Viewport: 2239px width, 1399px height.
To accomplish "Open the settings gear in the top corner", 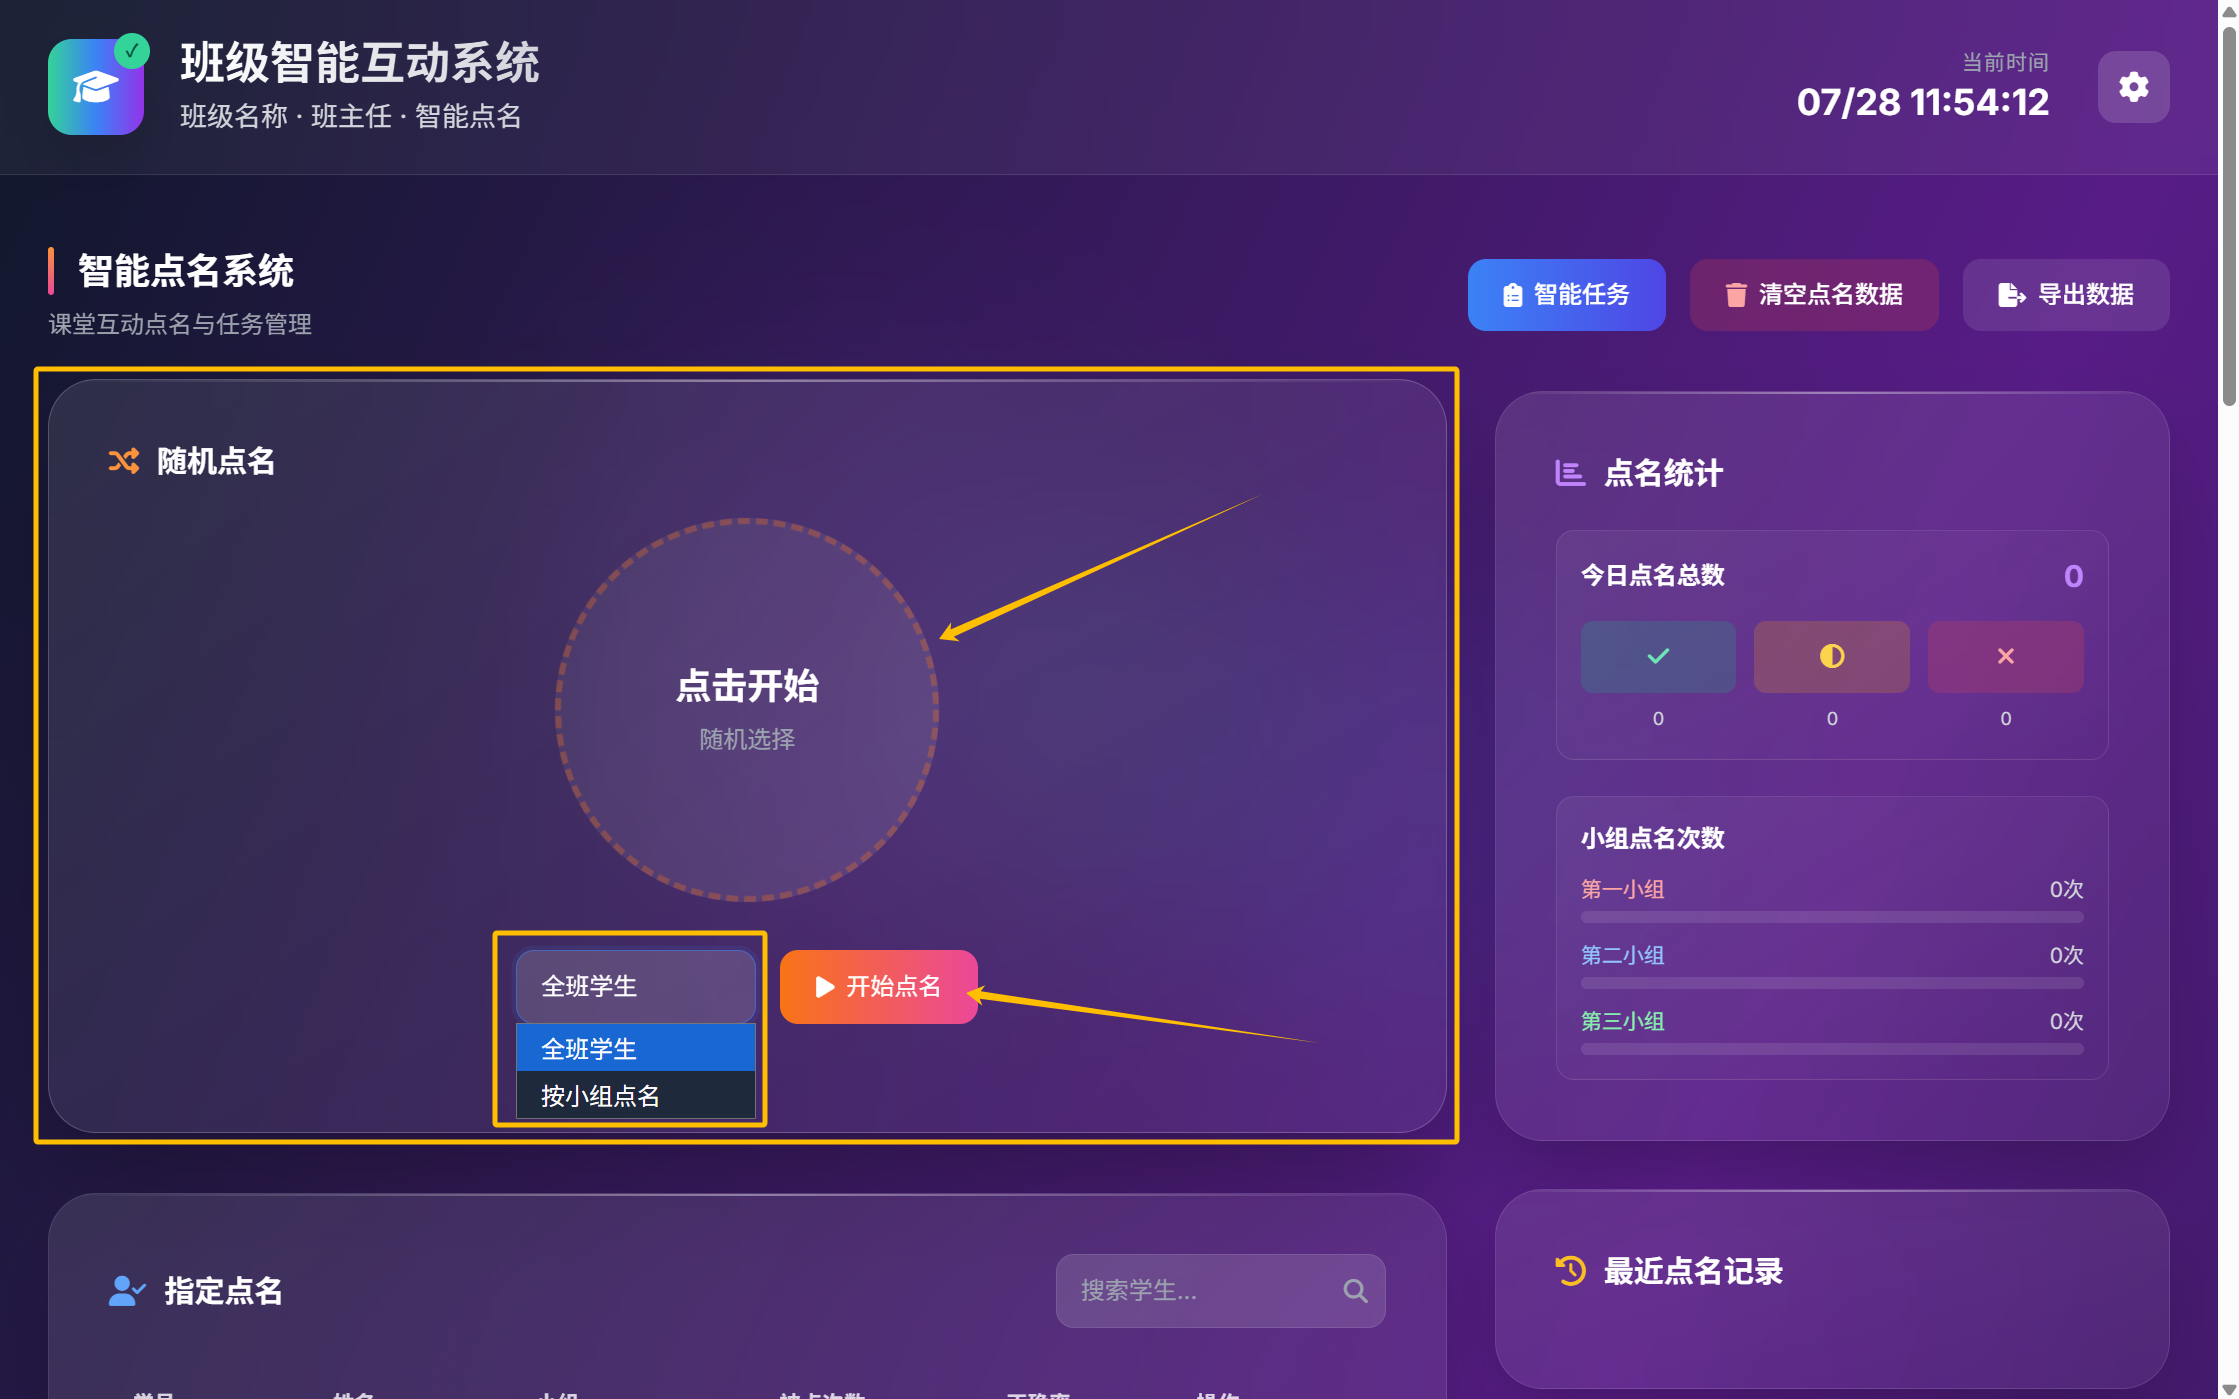I will coord(2133,87).
